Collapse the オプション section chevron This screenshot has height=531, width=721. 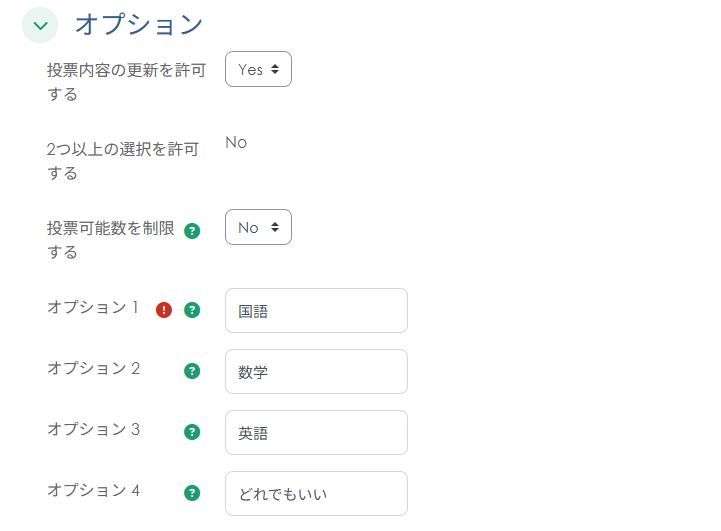(x=40, y=25)
